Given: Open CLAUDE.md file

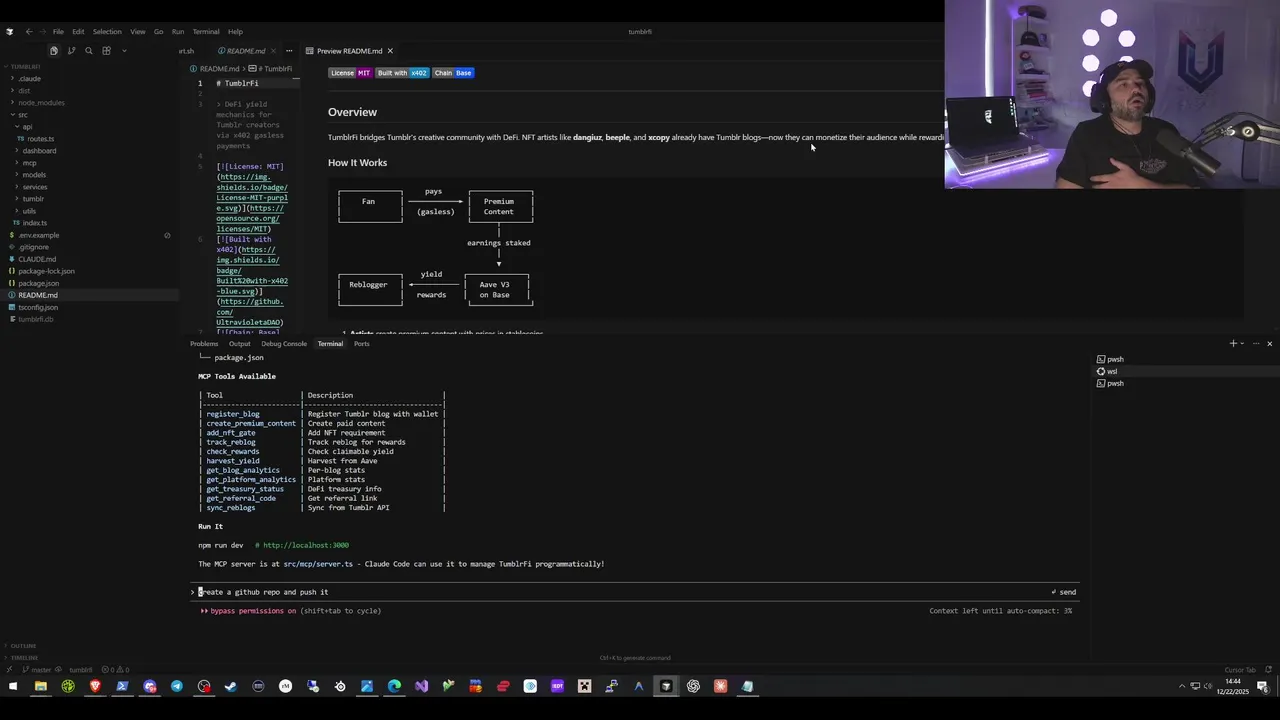Looking at the screenshot, I should tap(37, 259).
